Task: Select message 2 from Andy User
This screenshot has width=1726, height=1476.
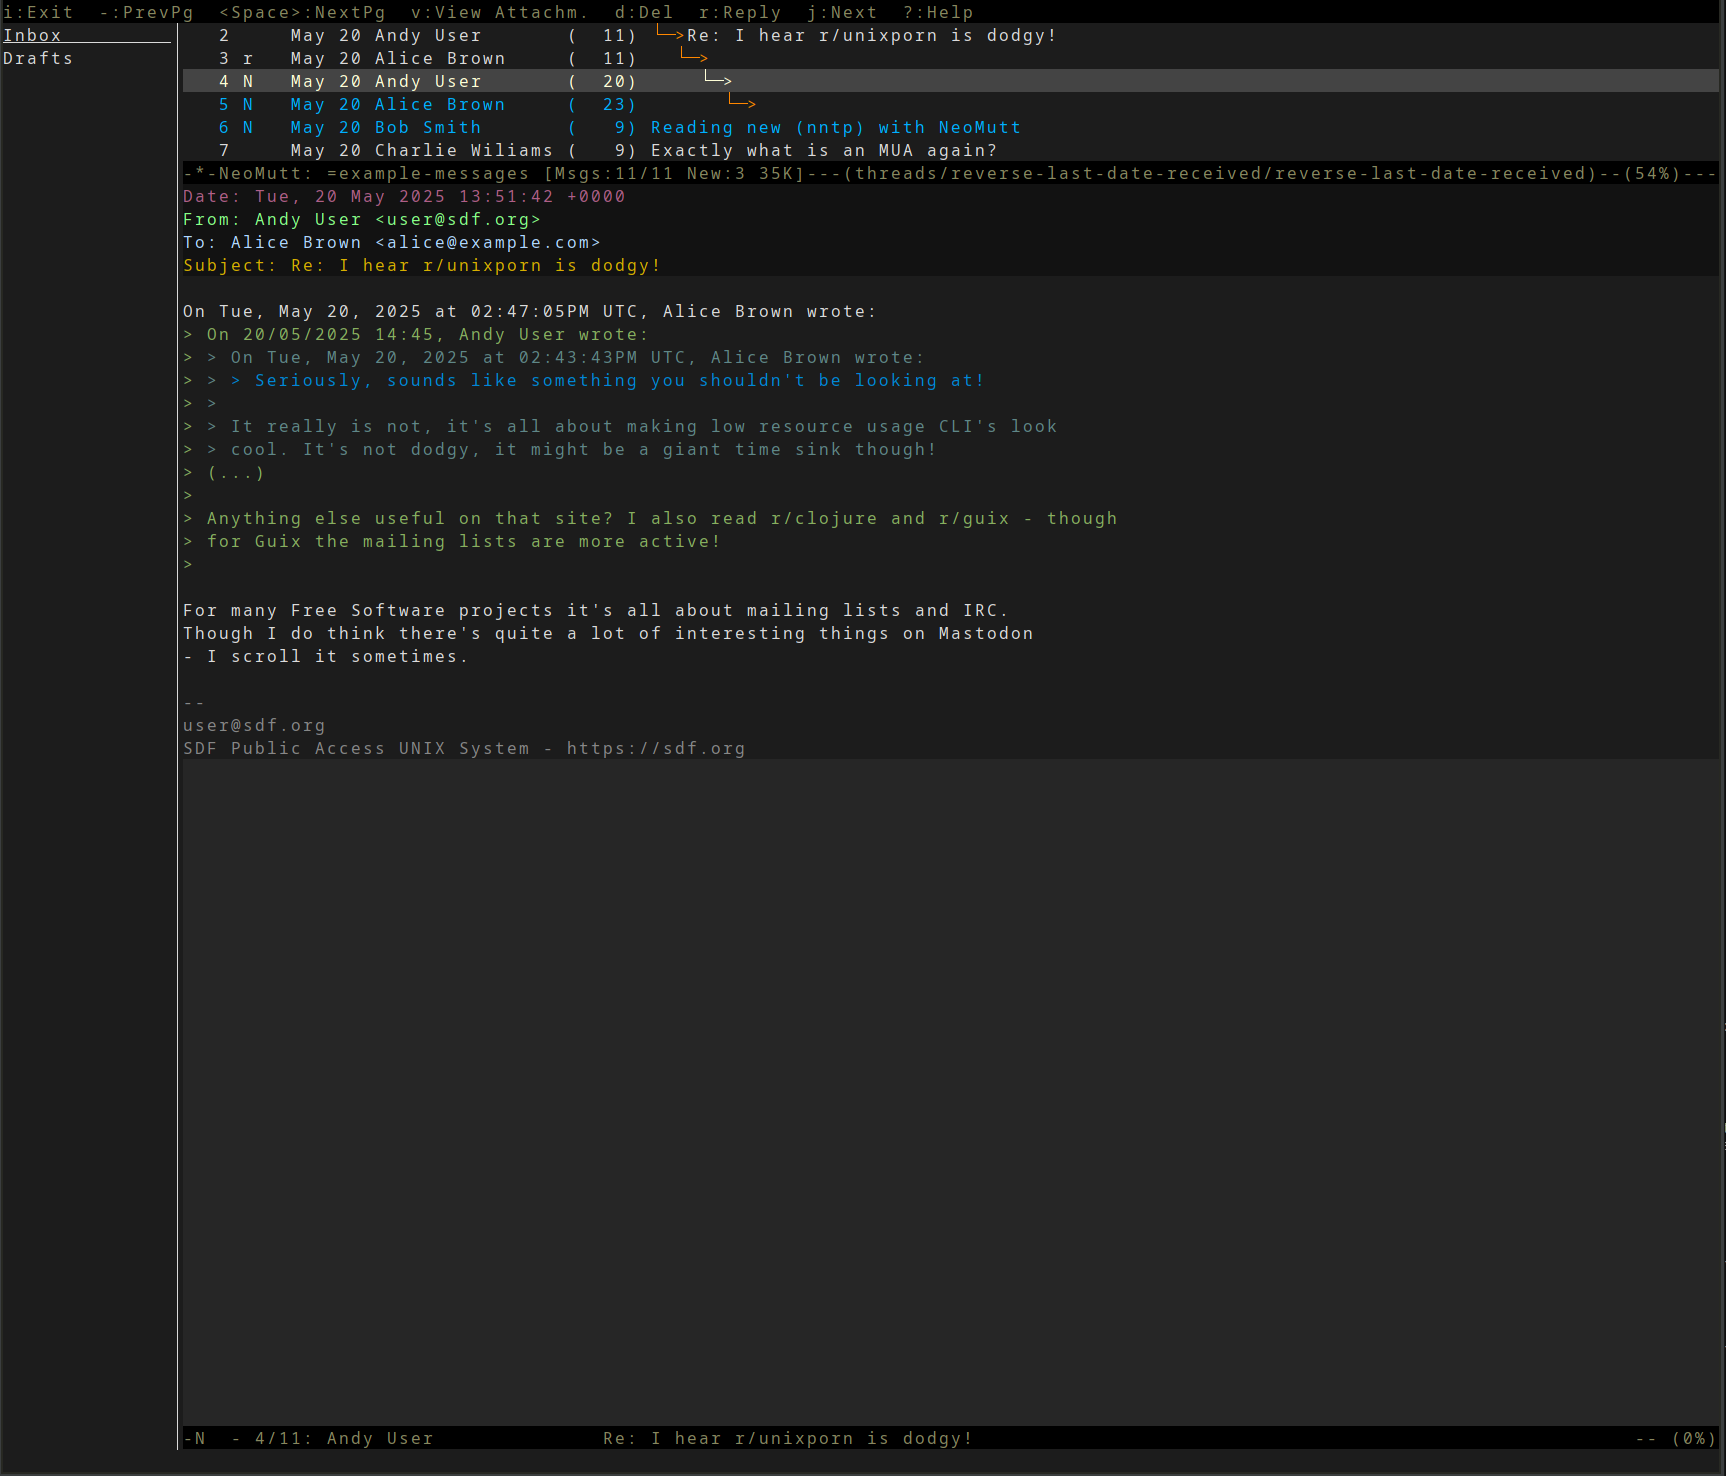Action: pos(950,35)
